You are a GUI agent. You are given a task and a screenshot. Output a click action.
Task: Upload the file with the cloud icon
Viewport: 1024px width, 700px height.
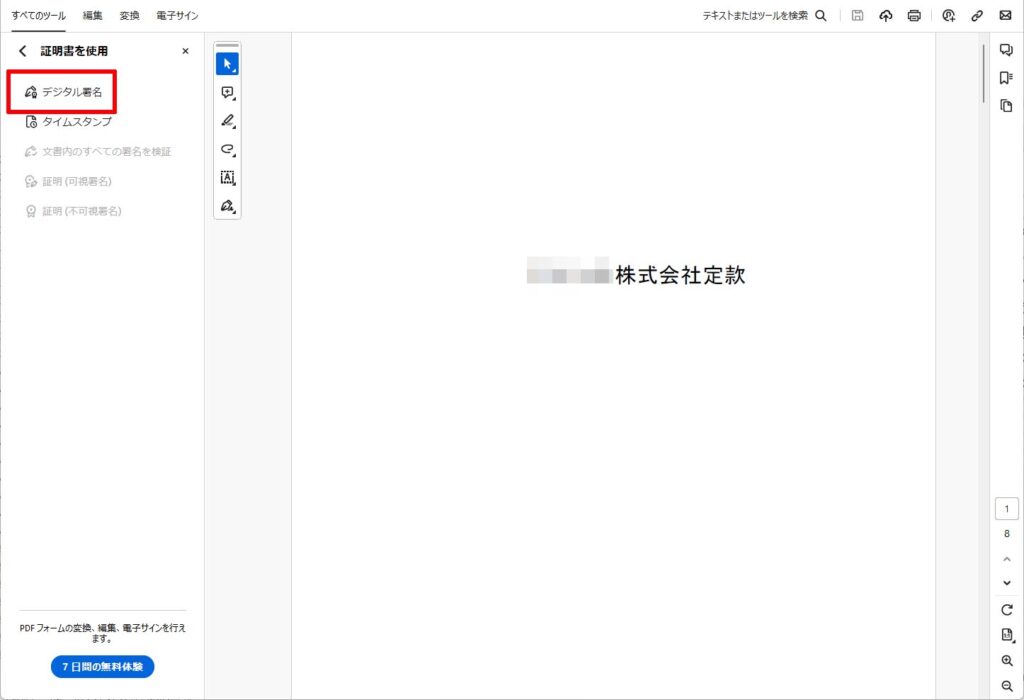coord(886,16)
